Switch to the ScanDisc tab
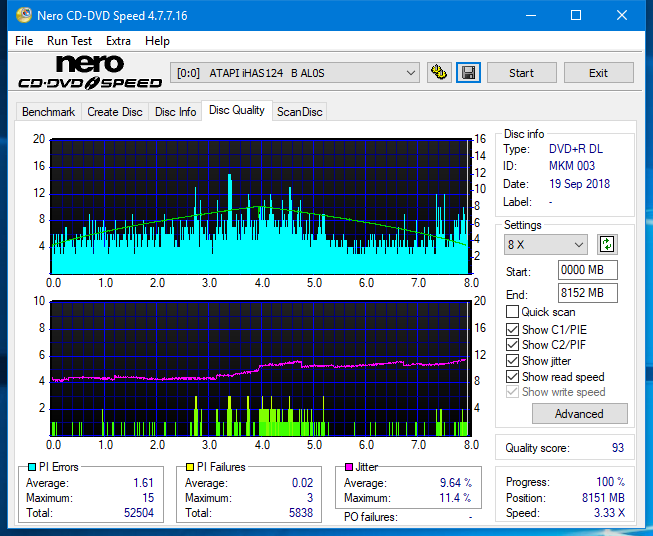This screenshot has width=653, height=536. [299, 112]
